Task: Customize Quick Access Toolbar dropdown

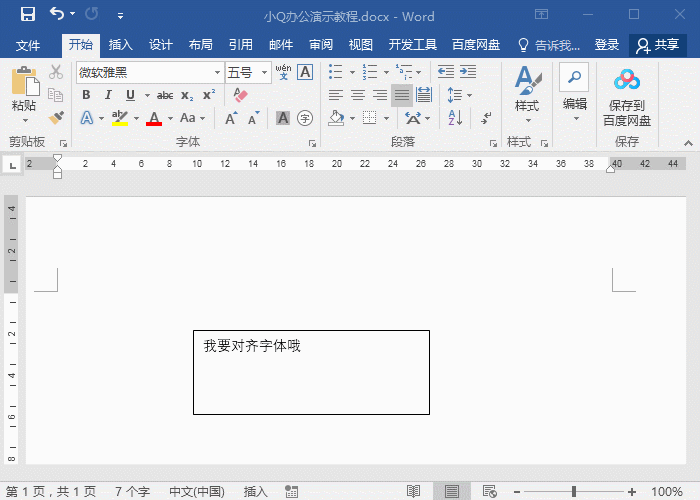Action: 120,16
